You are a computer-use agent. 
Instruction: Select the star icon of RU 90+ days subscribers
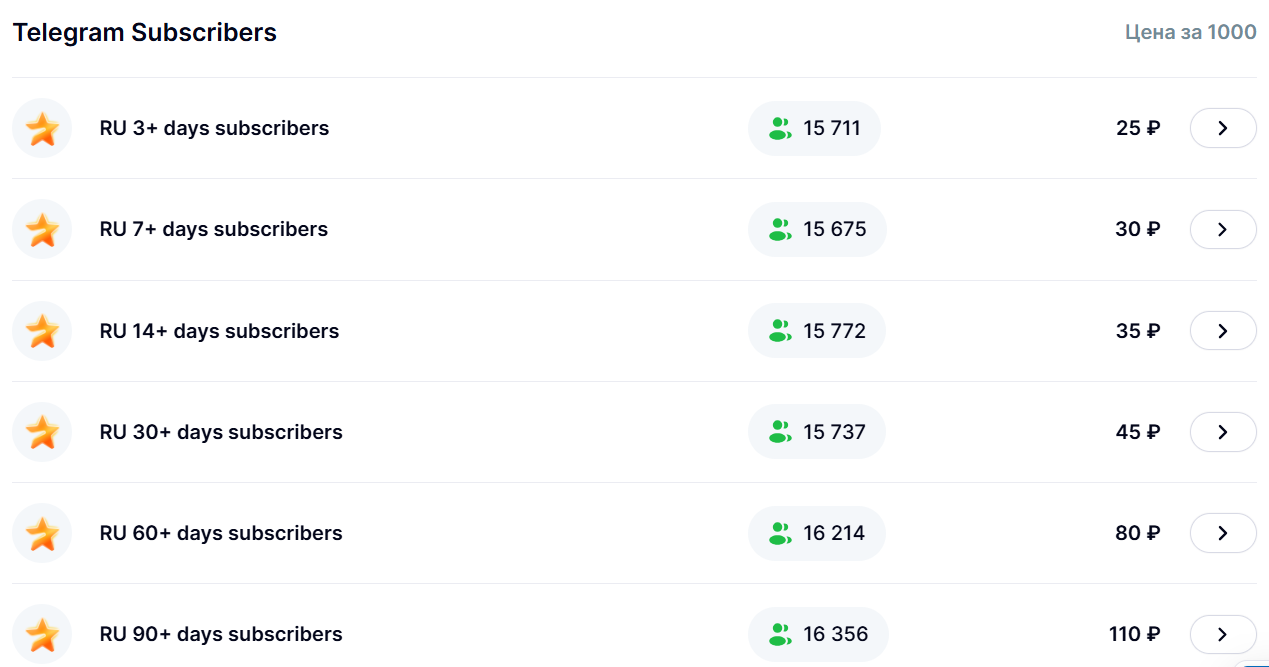pyautogui.click(x=42, y=635)
